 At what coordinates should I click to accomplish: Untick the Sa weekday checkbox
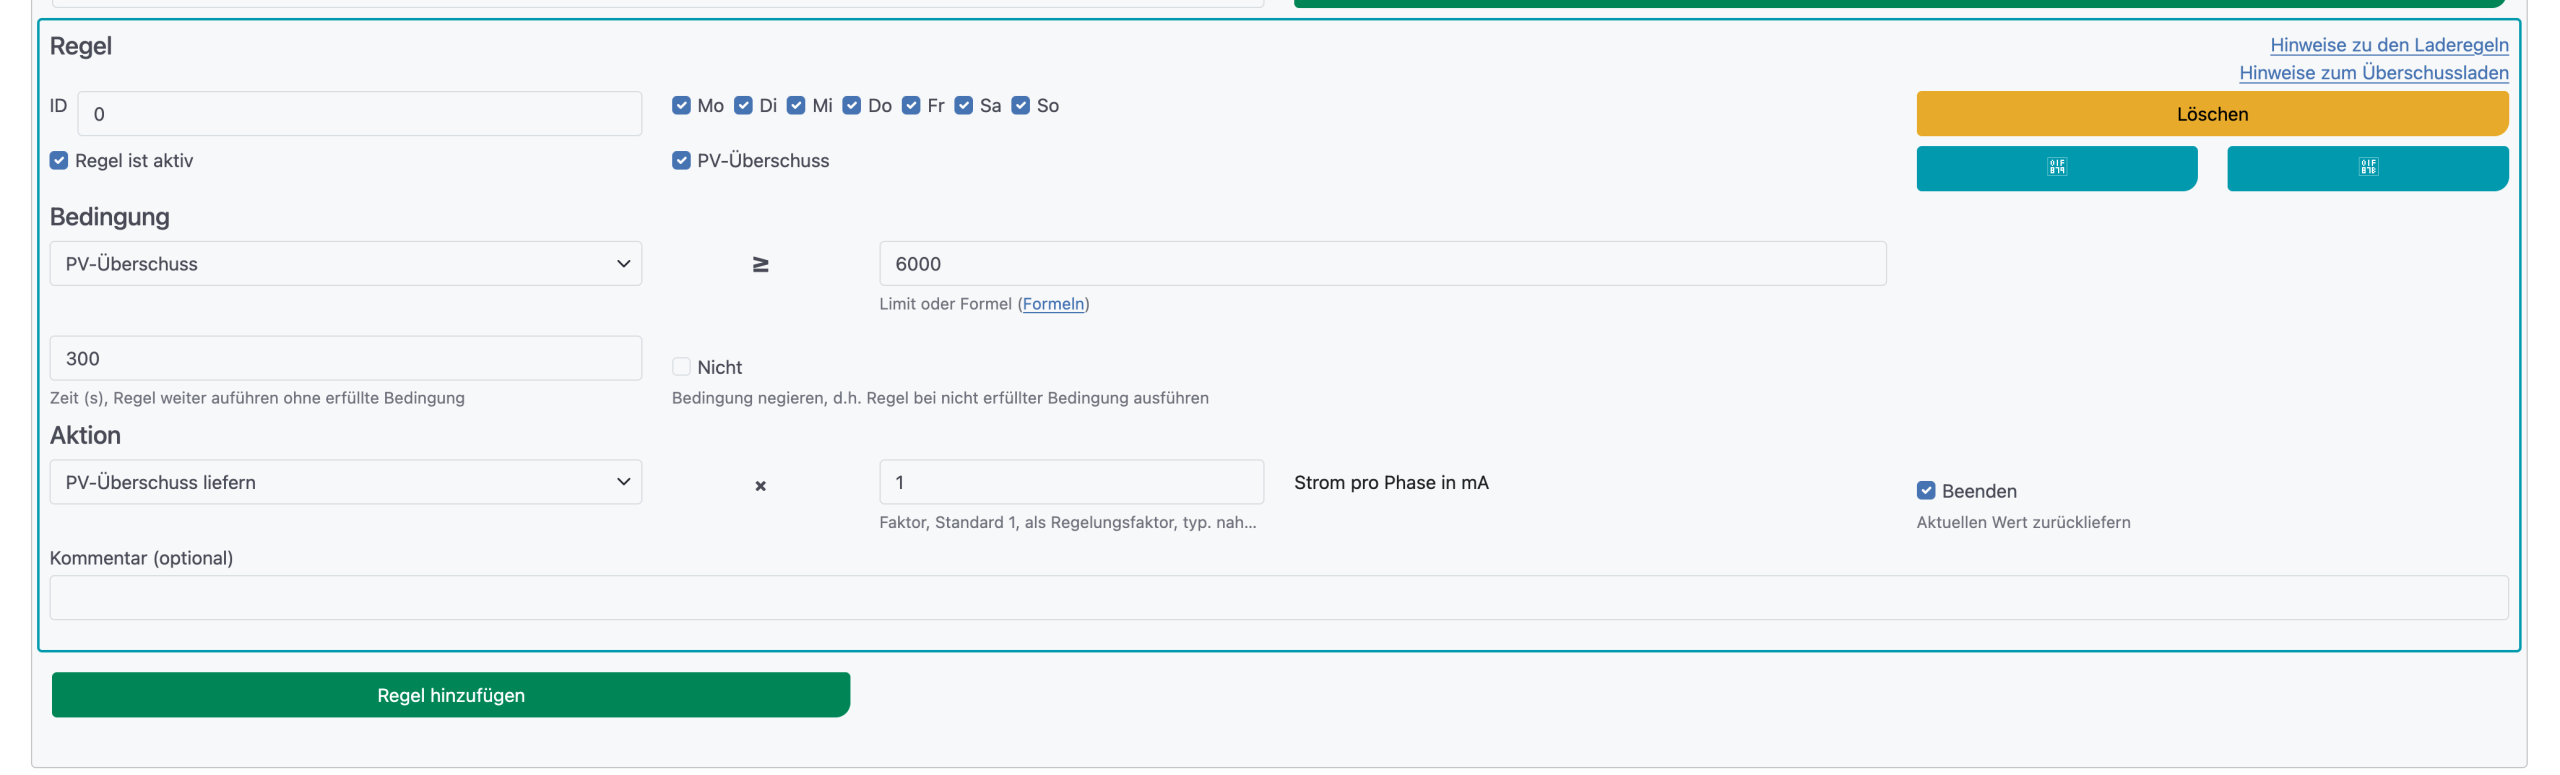click(963, 106)
